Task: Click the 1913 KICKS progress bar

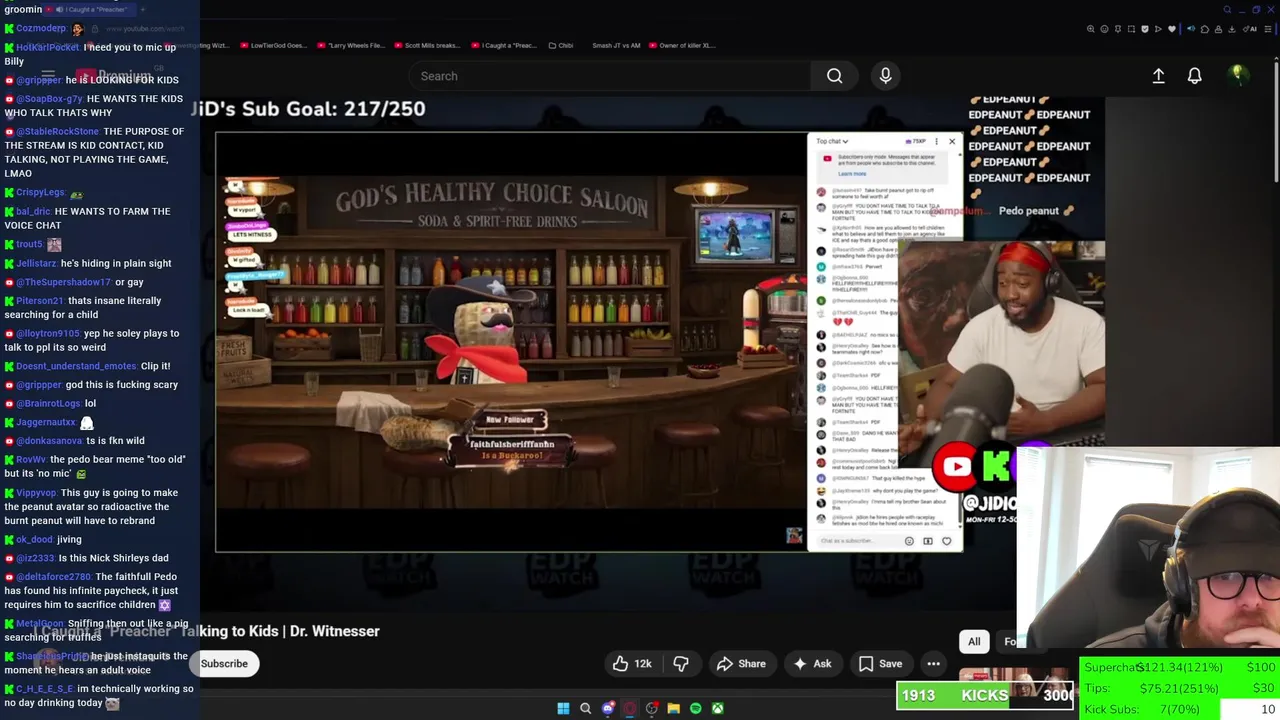Action: pyautogui.click(x=984, y=695)
